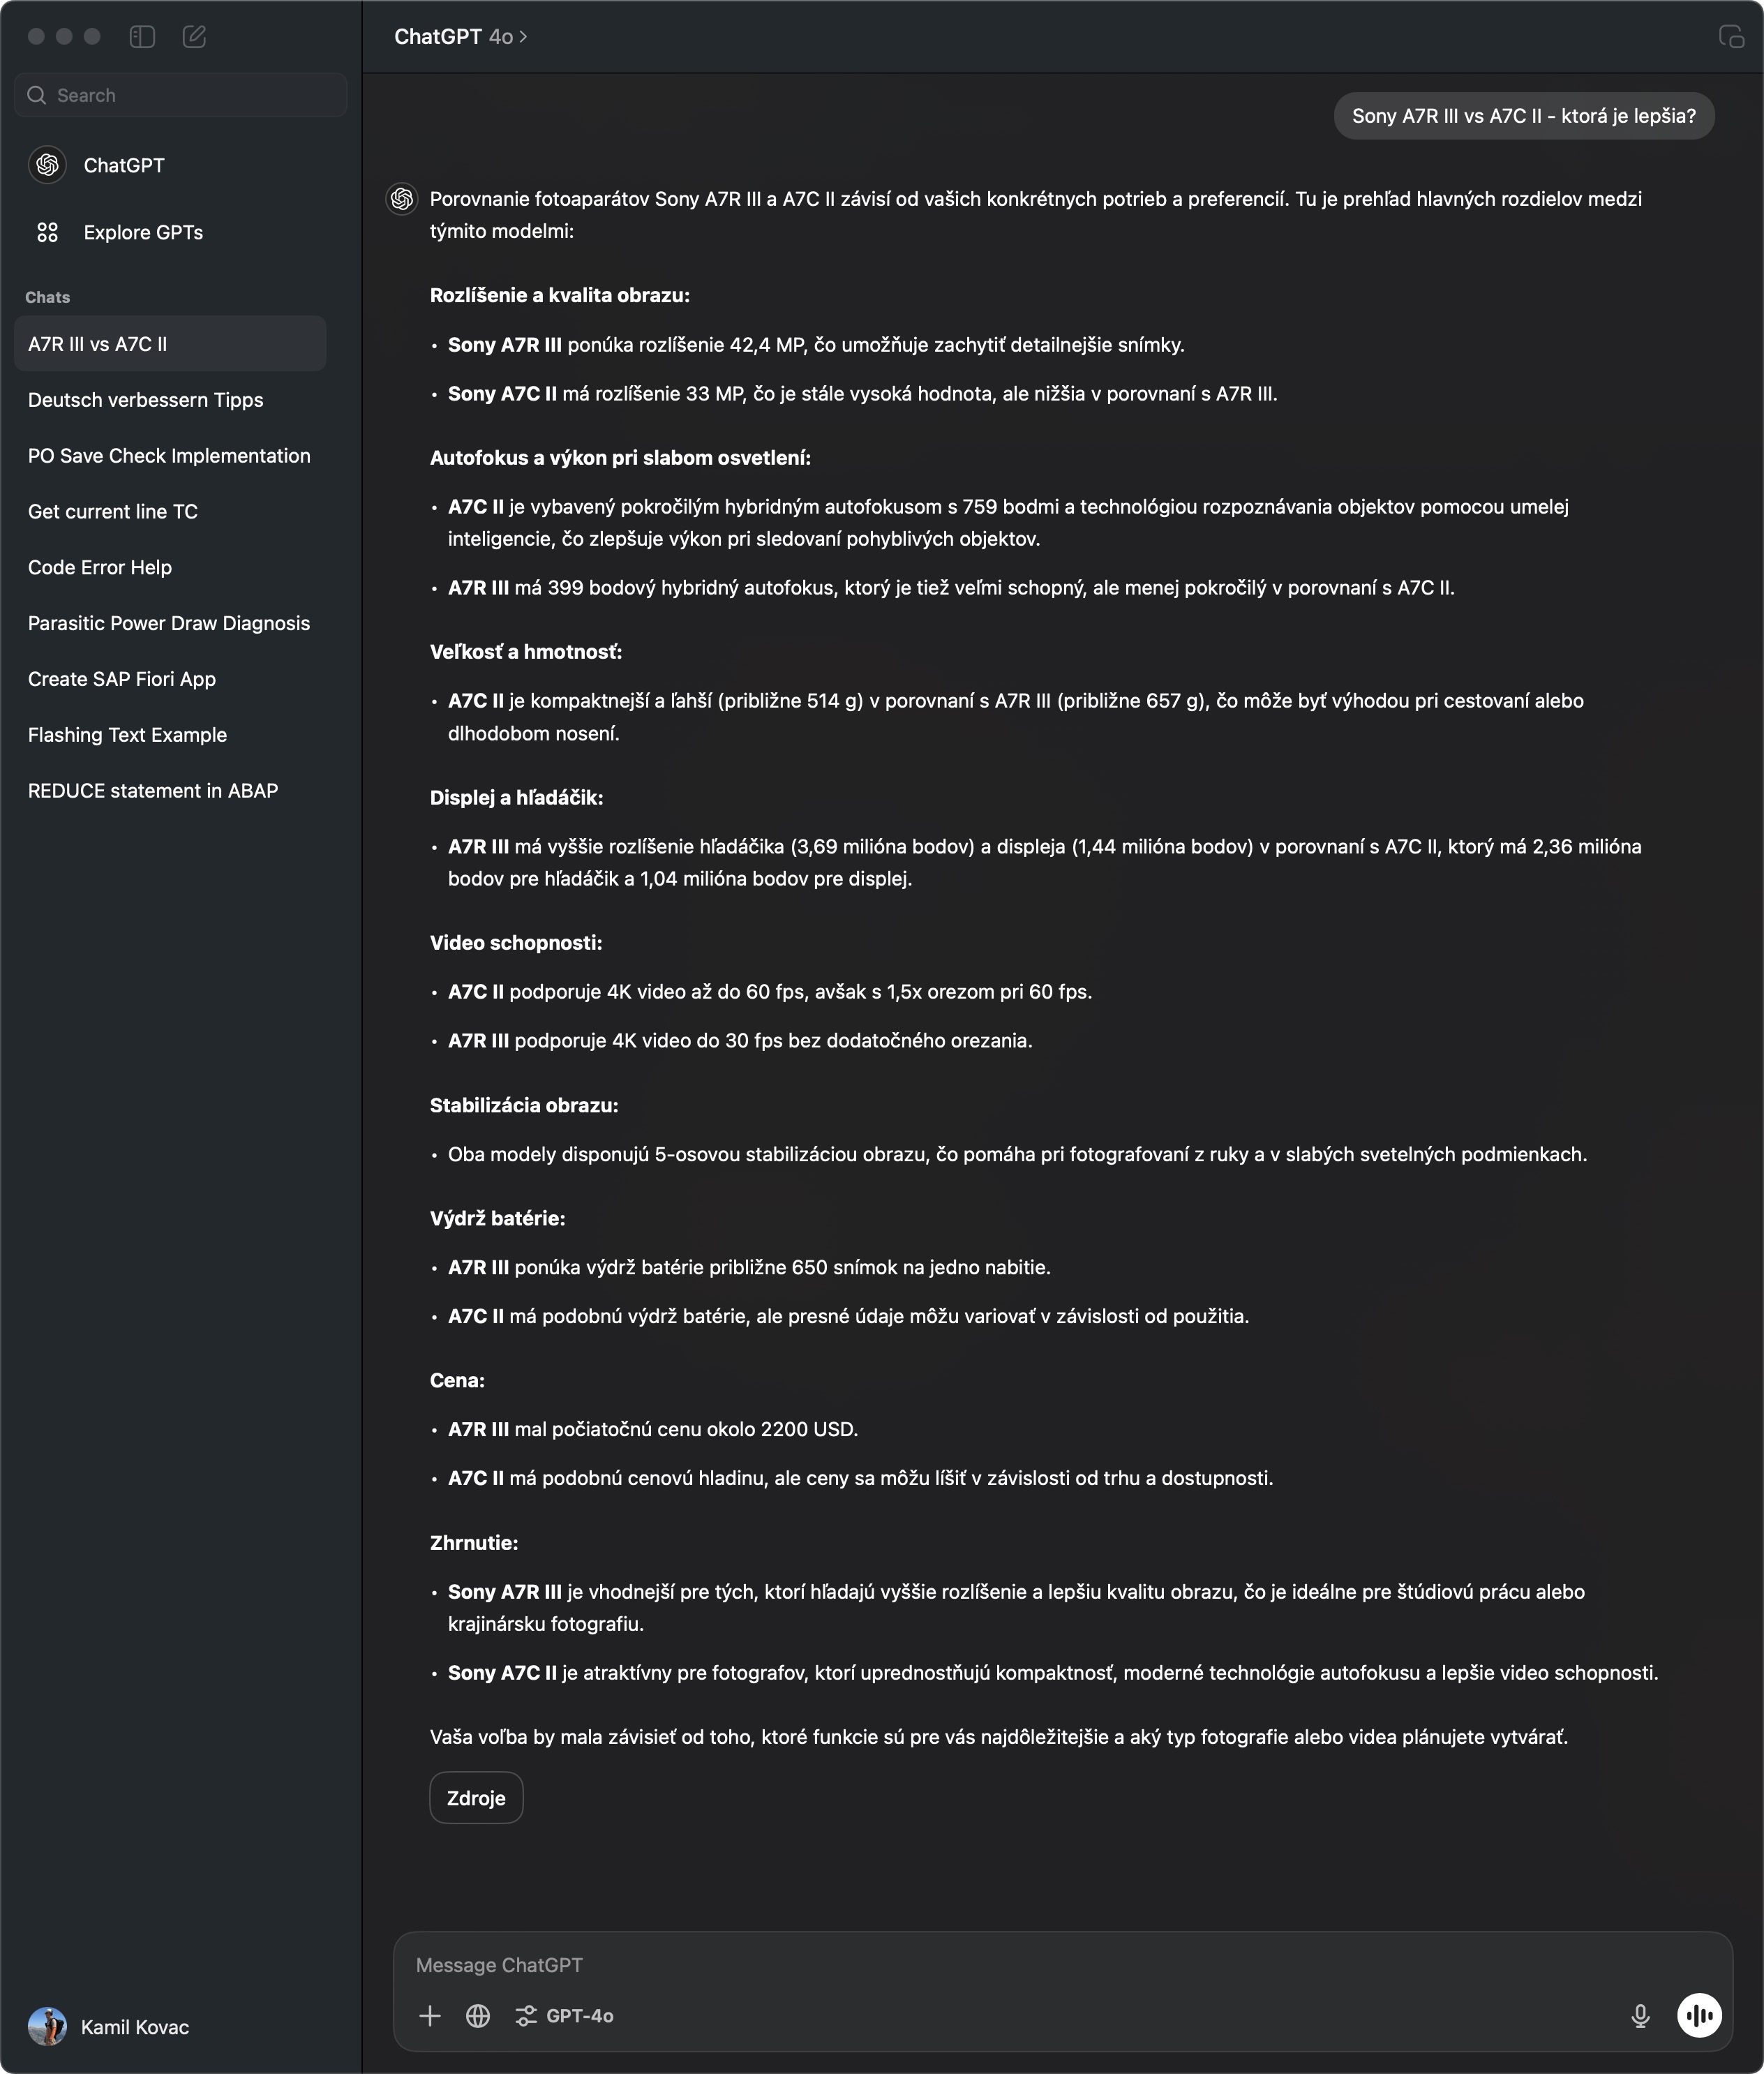Start voice mode with waveform button
1764x2074 pixels.
1699,2015
